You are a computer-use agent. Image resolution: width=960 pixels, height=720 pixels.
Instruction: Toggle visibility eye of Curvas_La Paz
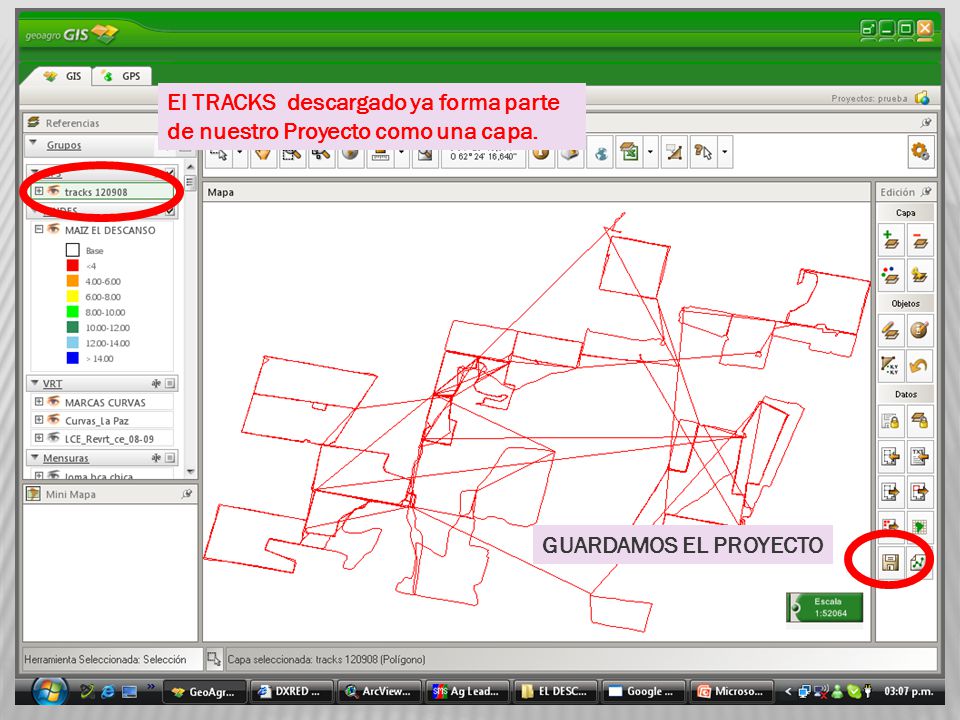tap(53, 419)
